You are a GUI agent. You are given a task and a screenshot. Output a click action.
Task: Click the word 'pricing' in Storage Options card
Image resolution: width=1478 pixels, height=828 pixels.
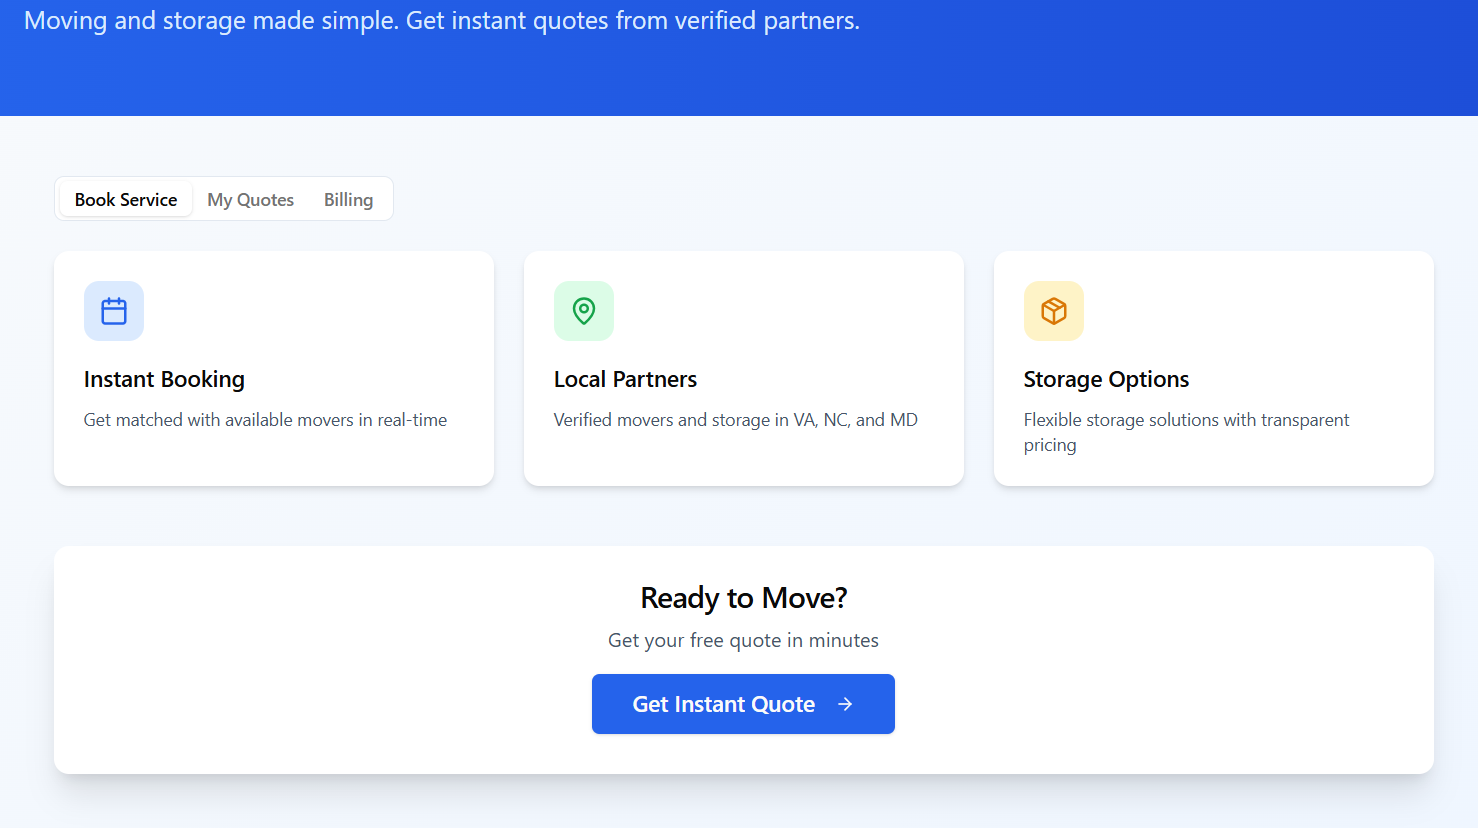[1050, 445]
